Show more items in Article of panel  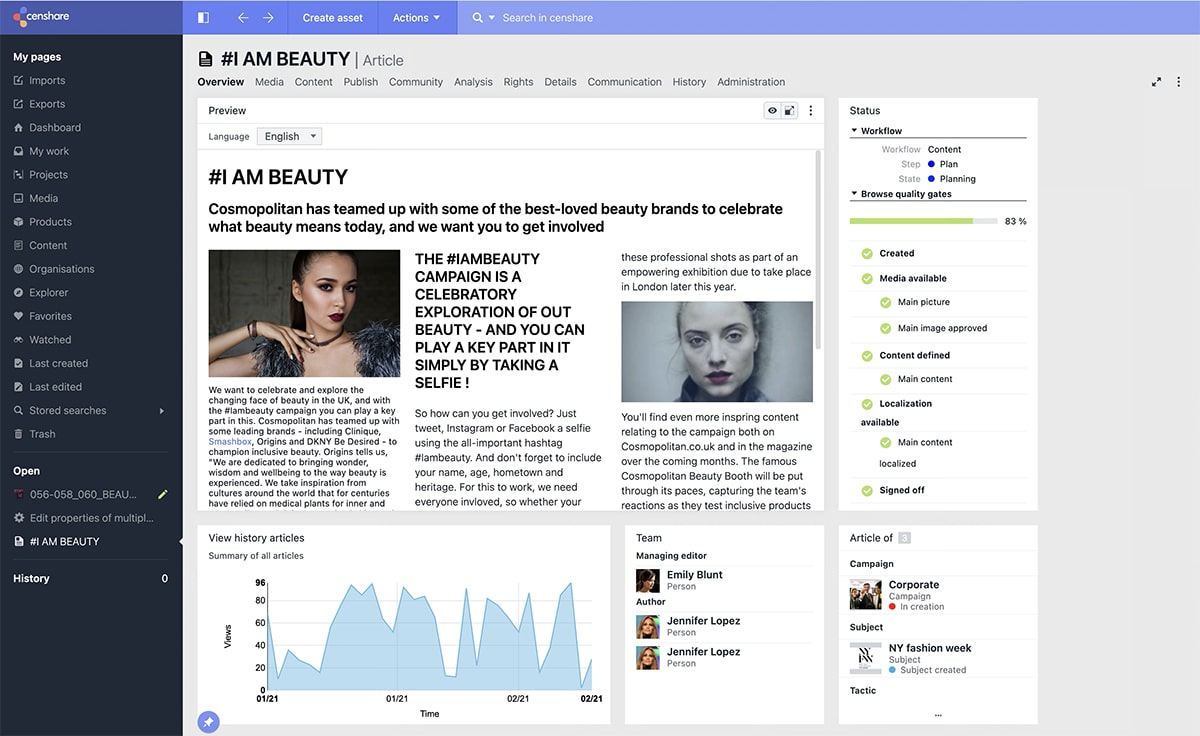pyautogui.click(x=938, y=714)
